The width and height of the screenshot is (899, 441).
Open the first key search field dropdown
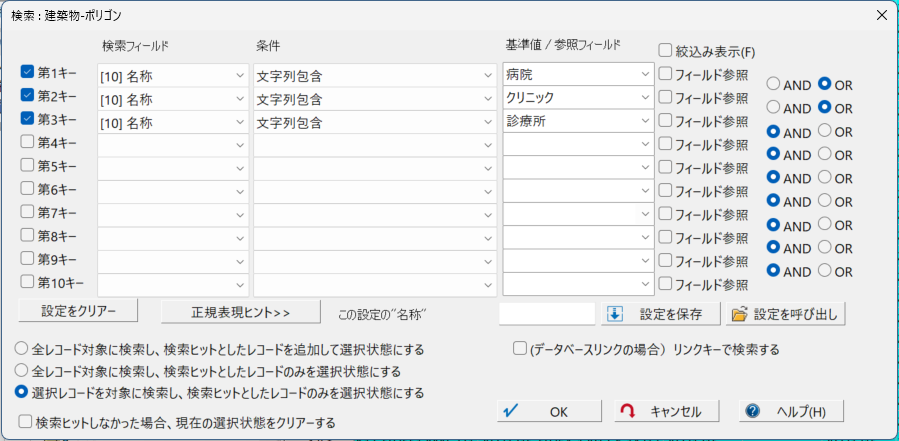coord(239,75)
